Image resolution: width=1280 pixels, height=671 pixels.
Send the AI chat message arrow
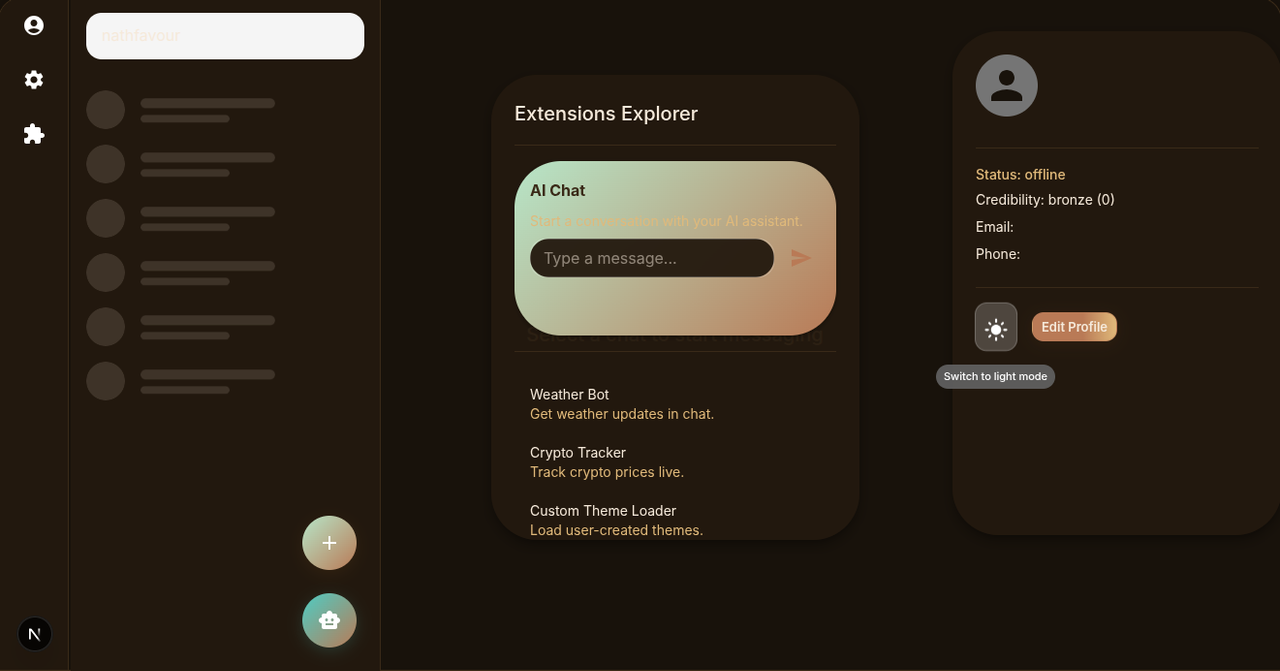pos(801,258)
